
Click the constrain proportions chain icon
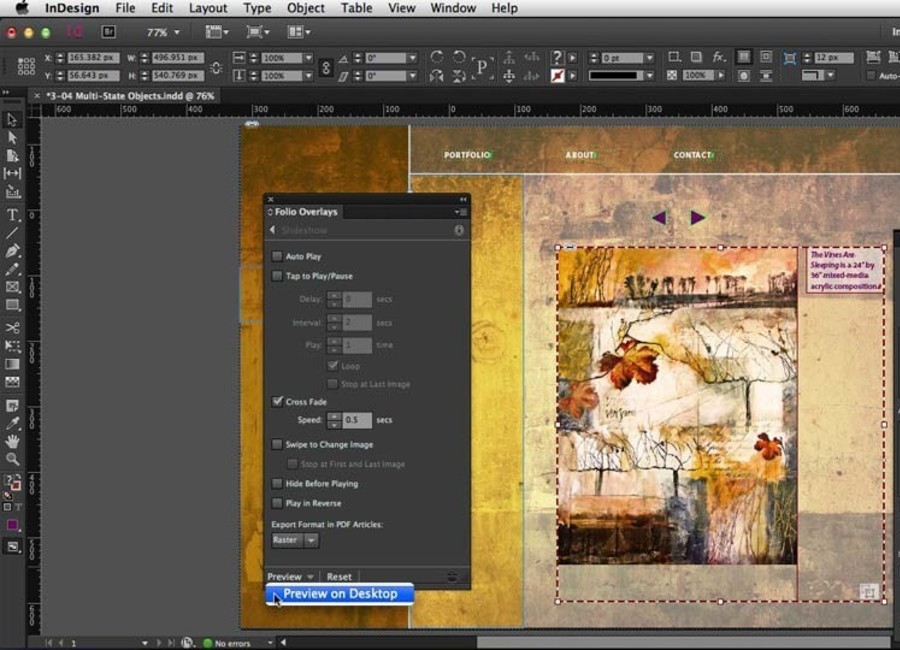pos(325,67)
